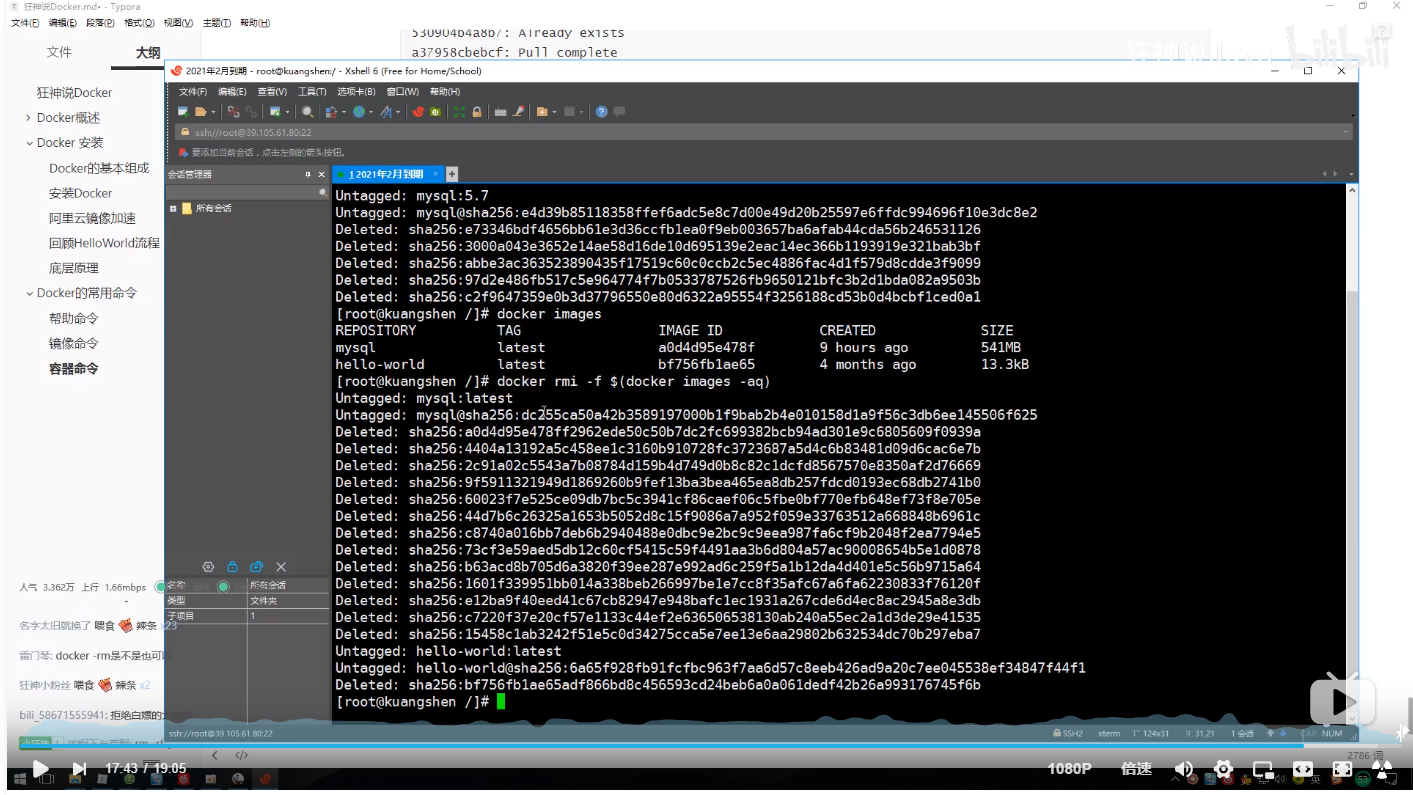The image size is (1413, 795).
Task: Click the large play overlay button on video
Action: pyautogui.click(x=1343, y=700)
